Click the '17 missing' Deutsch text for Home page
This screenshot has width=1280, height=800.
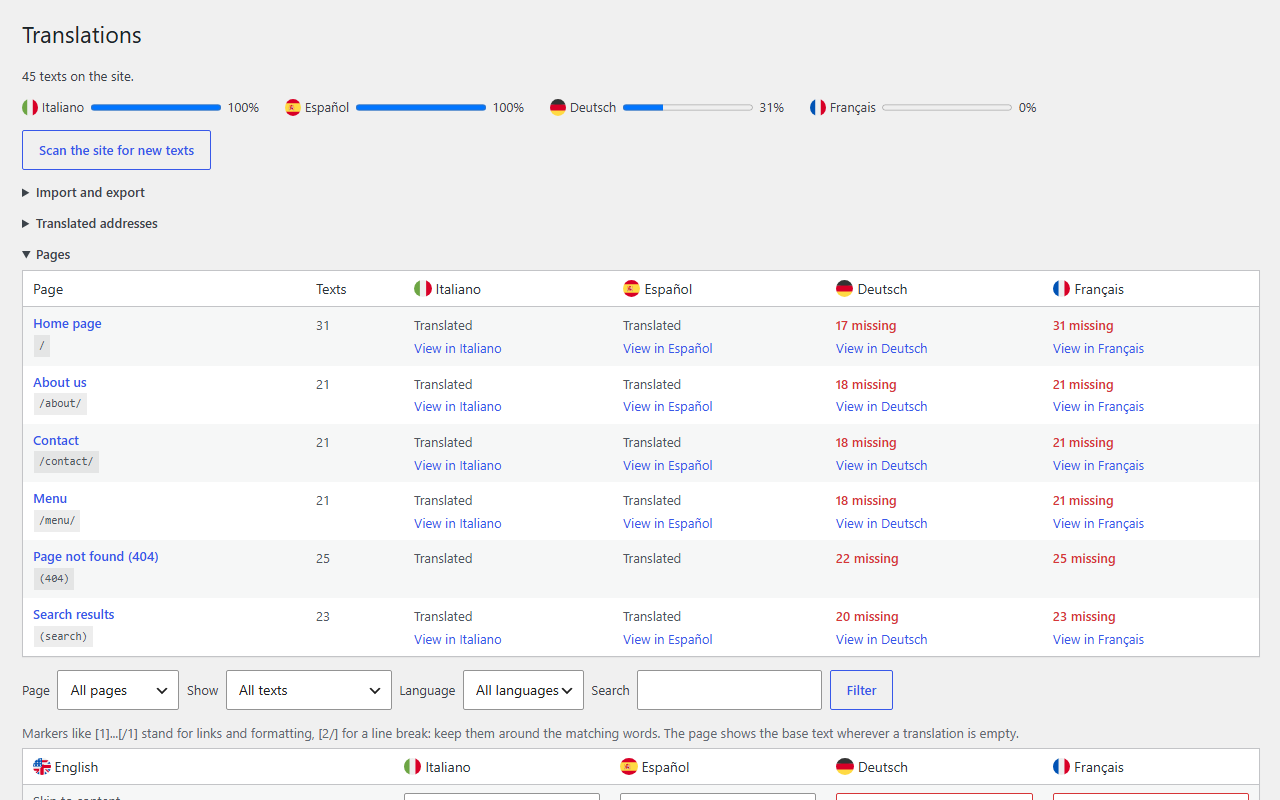point(866,325)
